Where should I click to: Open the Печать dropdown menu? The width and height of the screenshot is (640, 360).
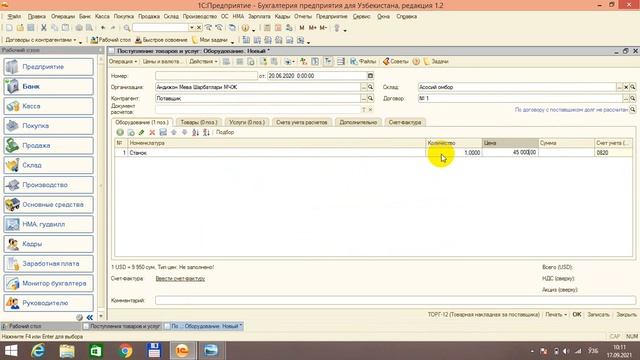click(x=556, y=315)
